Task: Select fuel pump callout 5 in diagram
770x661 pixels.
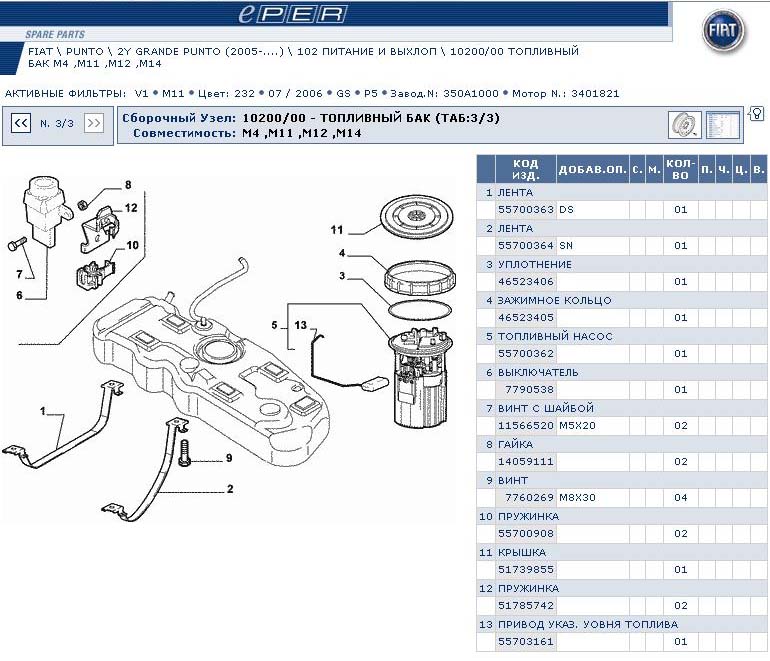Action: pyautogui.click(x=273, y=325)
